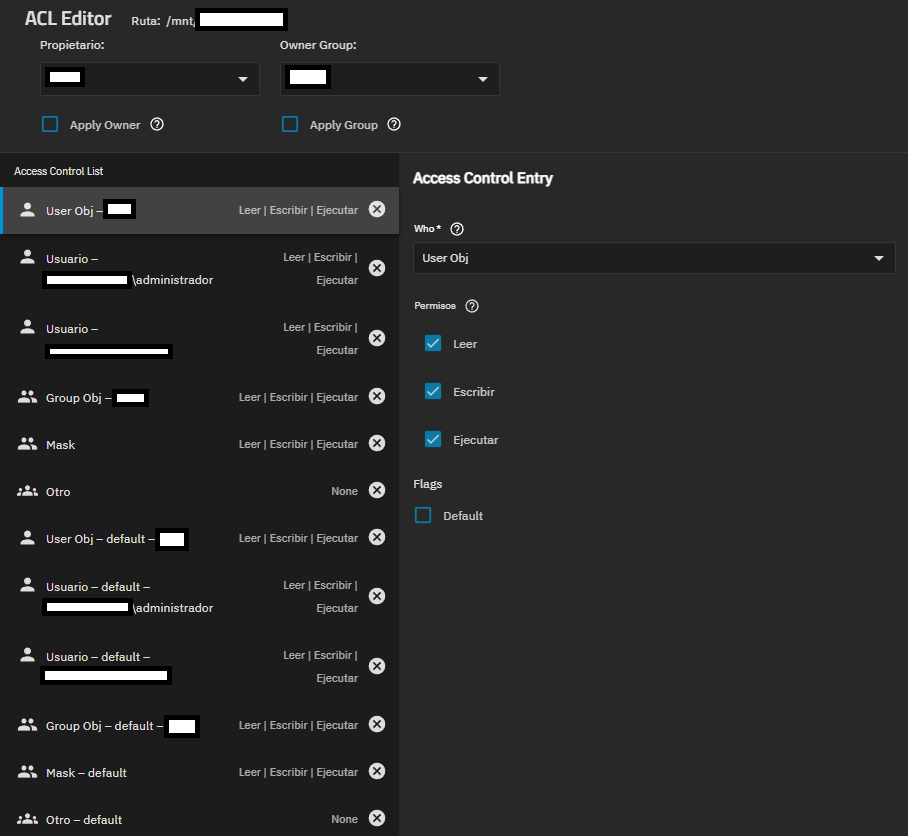Delete the User Obj – default entry

click(377, 537)
